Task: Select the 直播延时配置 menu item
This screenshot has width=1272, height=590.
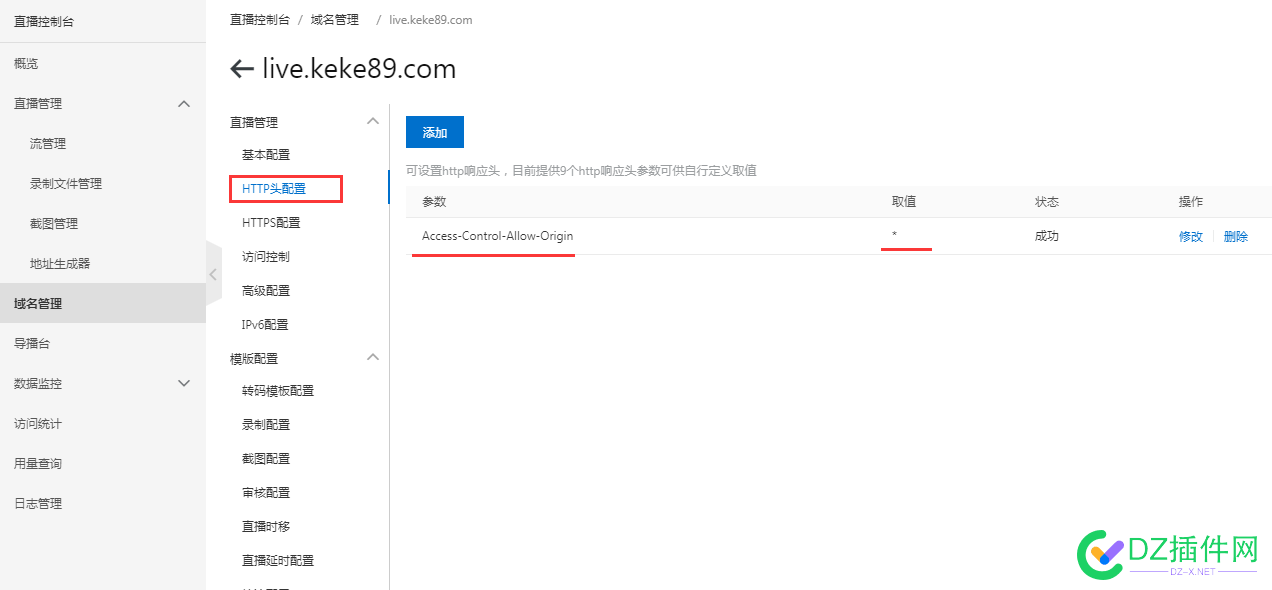Action: point(278,560)
